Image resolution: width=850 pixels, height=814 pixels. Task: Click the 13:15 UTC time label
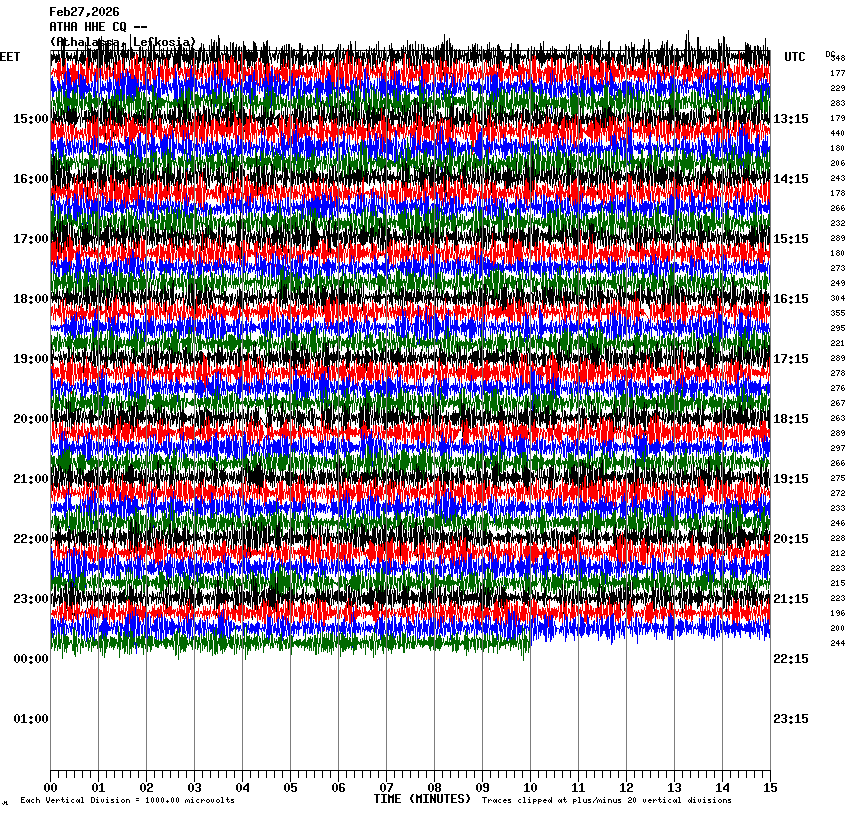click(791, 119)
